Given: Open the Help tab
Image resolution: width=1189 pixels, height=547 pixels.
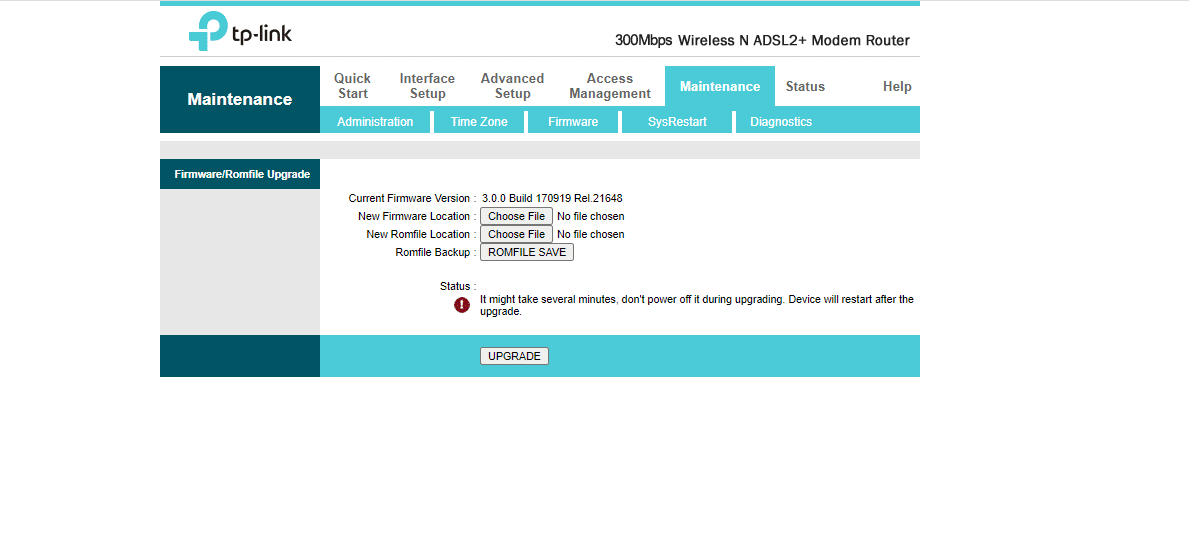Looking at the screenshot, I should point(897,87).
